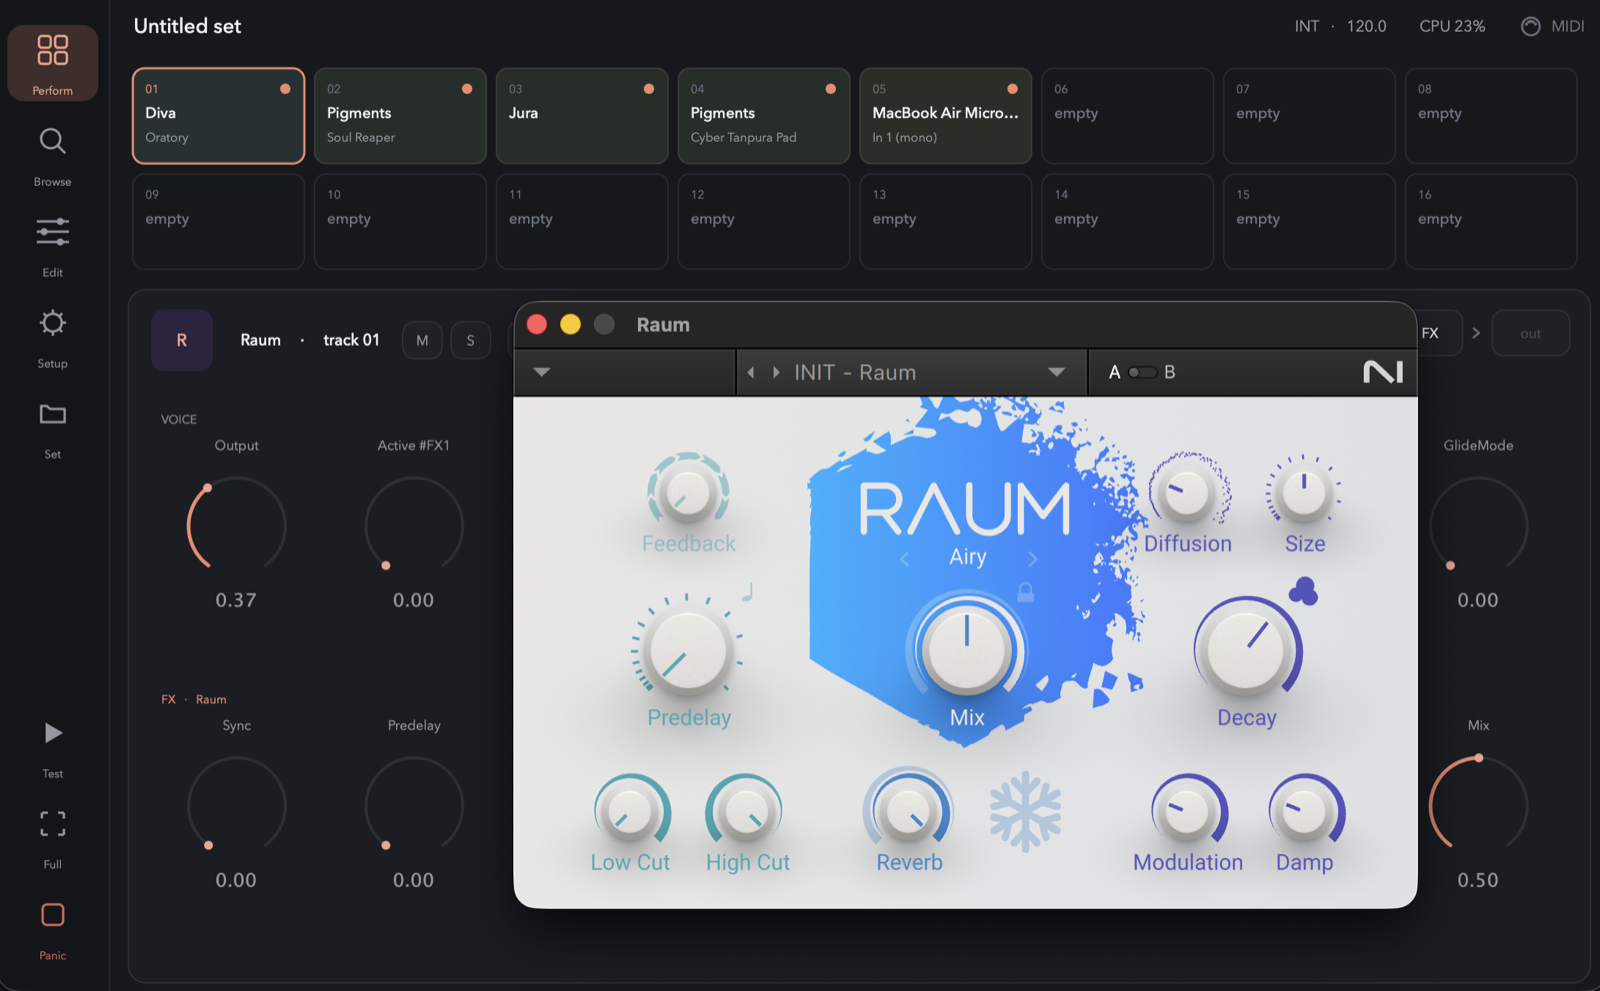Image resolution: width=1600 pixels, height=991 pixels.
Task: Click the Raum Mix knob
Action: 967,650
